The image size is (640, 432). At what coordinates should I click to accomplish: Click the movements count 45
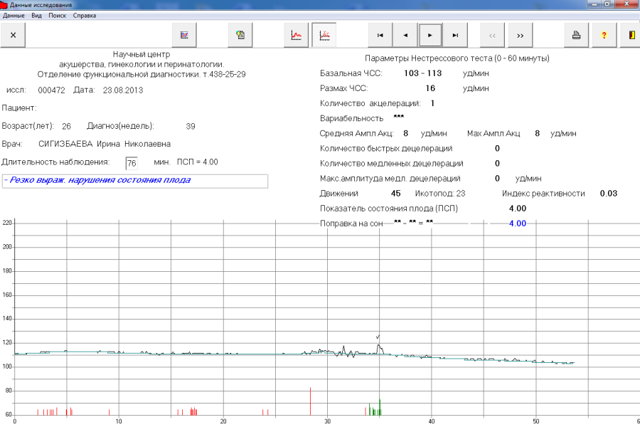click(396, 194)
